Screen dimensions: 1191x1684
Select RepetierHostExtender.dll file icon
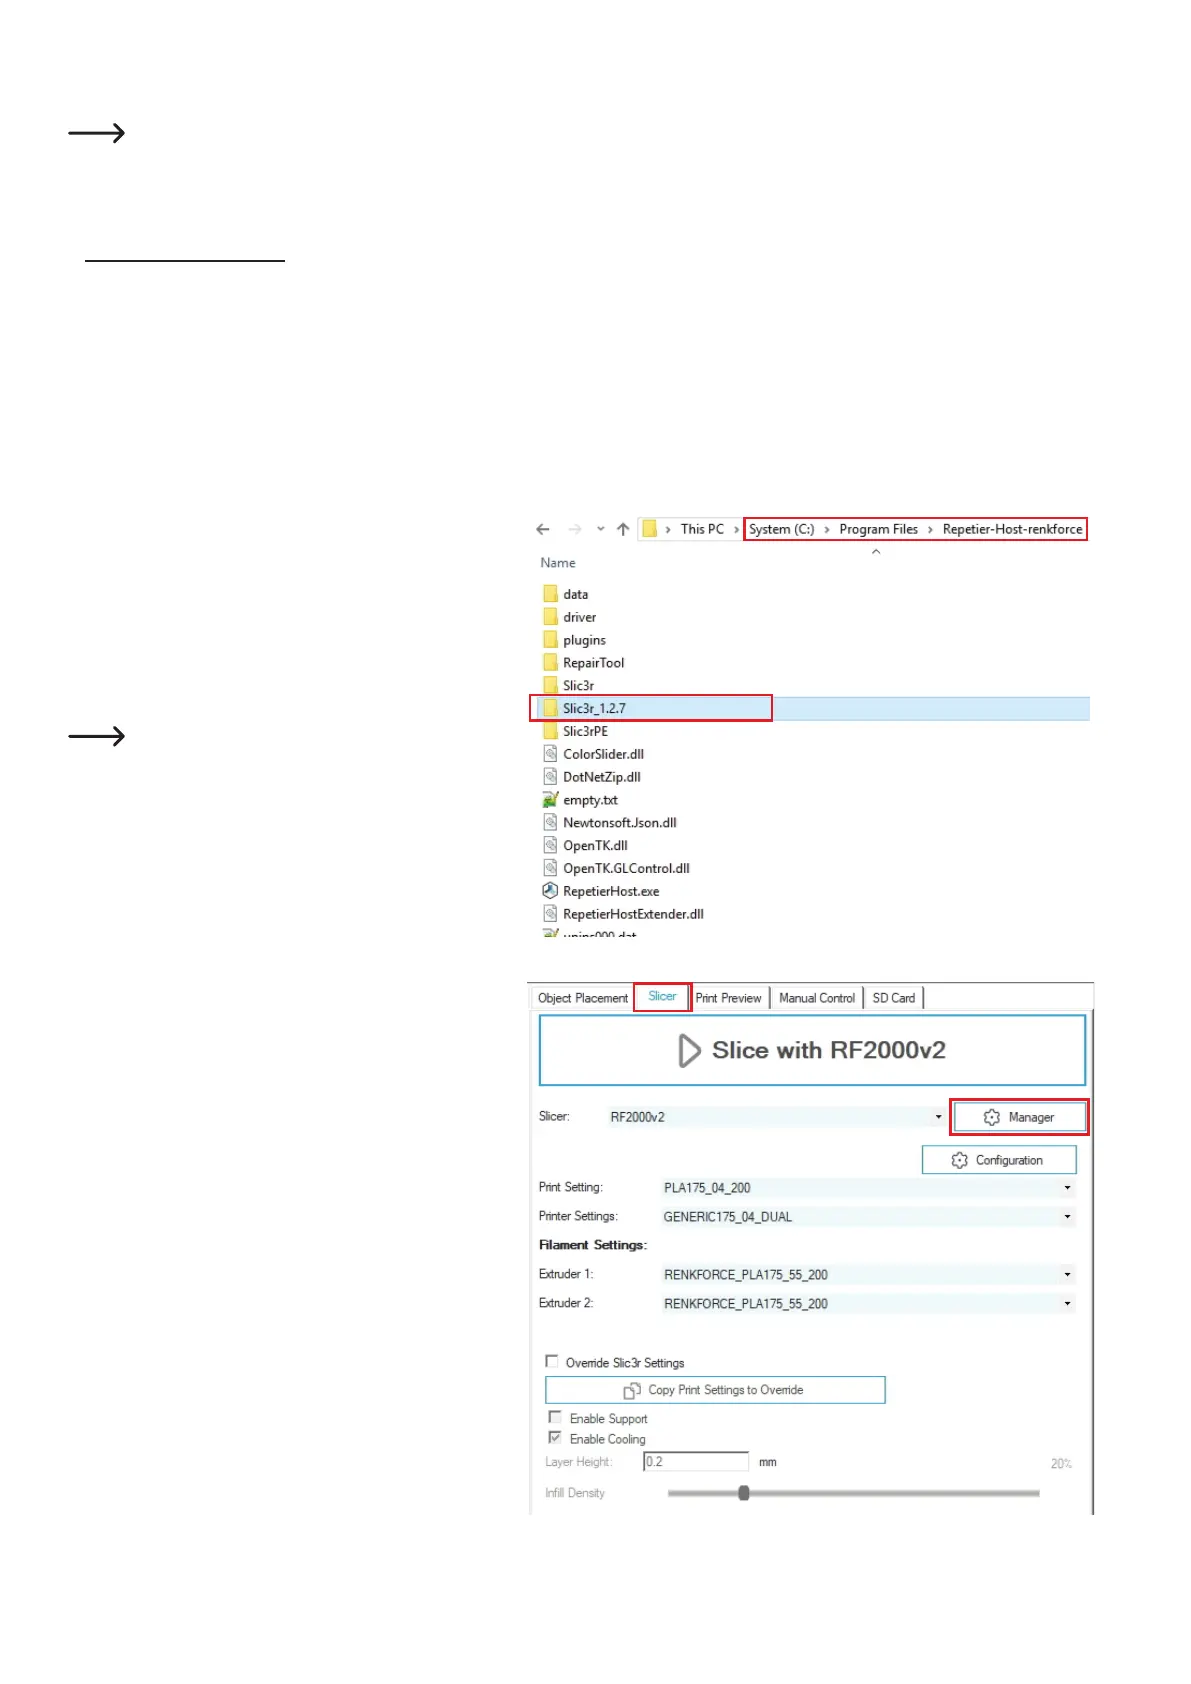[x=550, y=914]
